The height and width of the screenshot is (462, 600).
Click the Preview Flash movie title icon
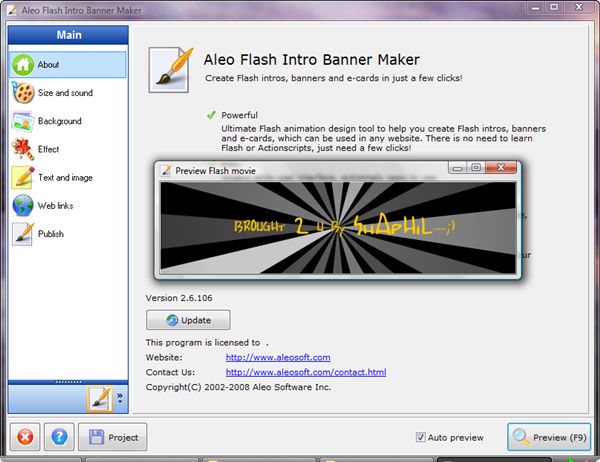pos(166,171)
